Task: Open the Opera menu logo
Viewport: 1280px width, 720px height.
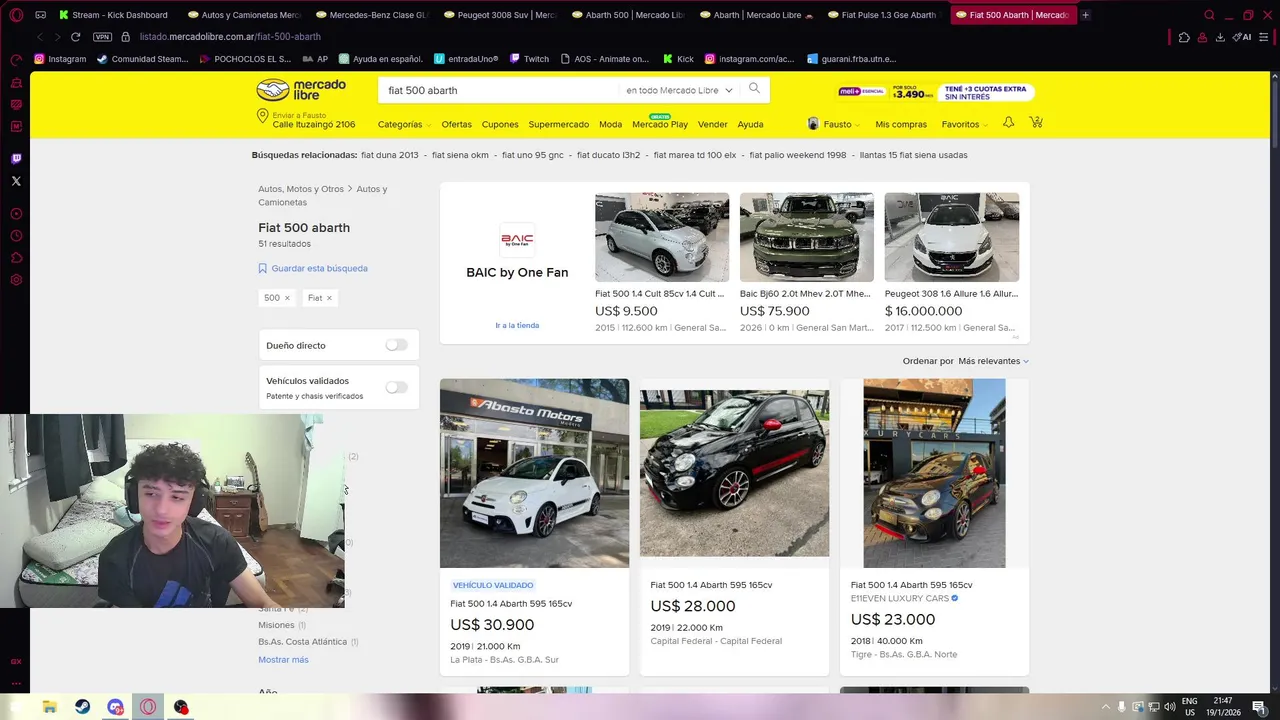Action: pyautogui.click(x=16, y=15)
